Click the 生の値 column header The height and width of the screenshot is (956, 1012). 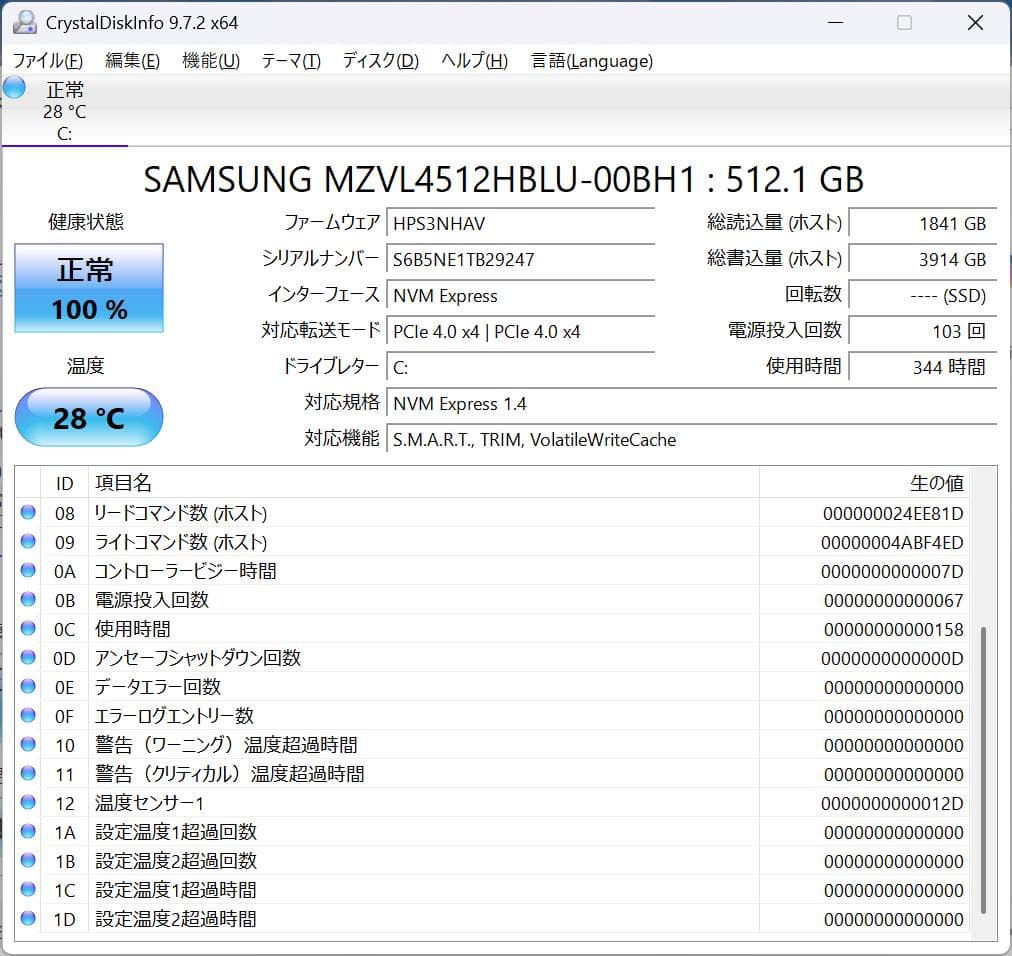point(864,483)
